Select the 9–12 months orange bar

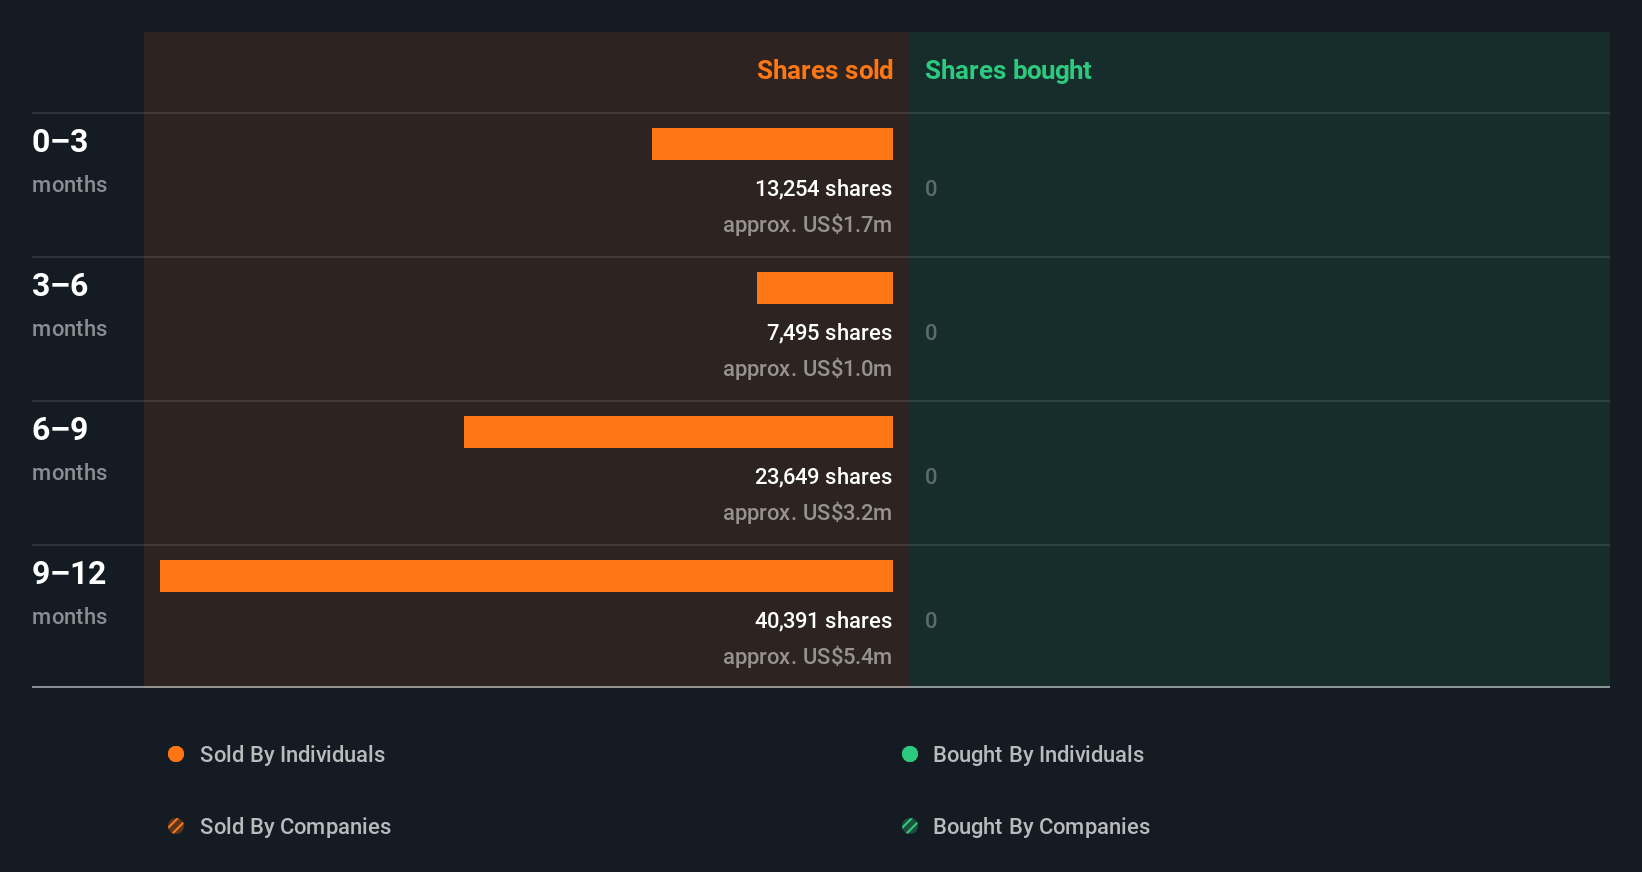click(x=526, y=576)
